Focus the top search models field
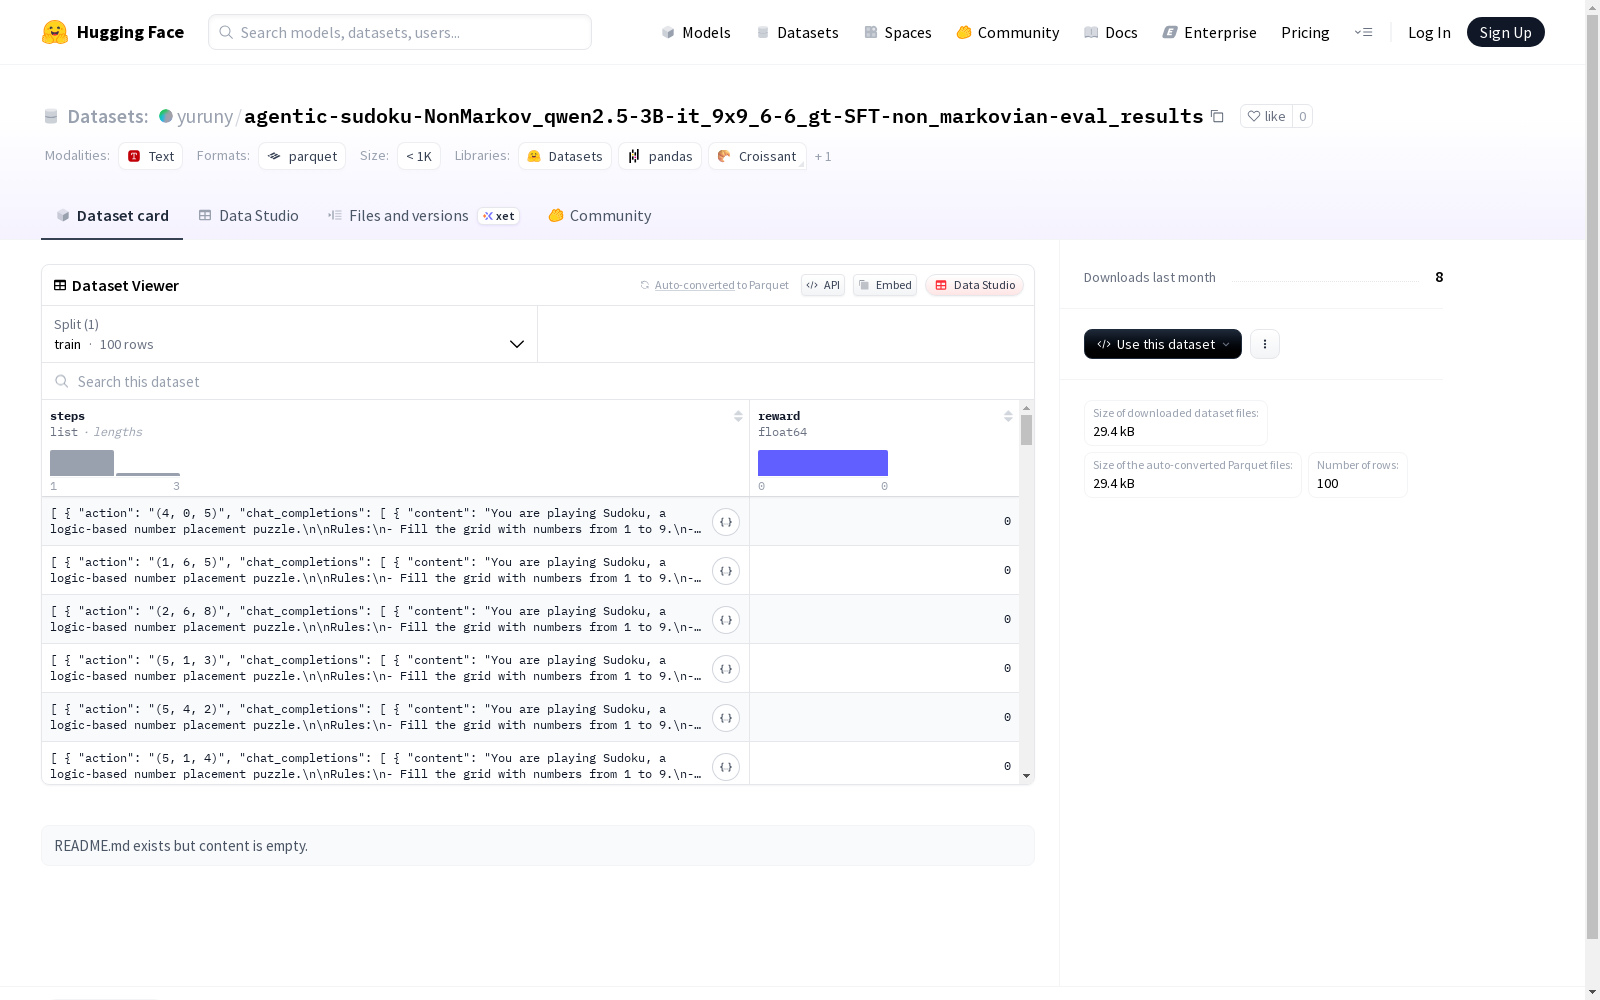Viewport: 1600px width, 1000px height. 400,32
